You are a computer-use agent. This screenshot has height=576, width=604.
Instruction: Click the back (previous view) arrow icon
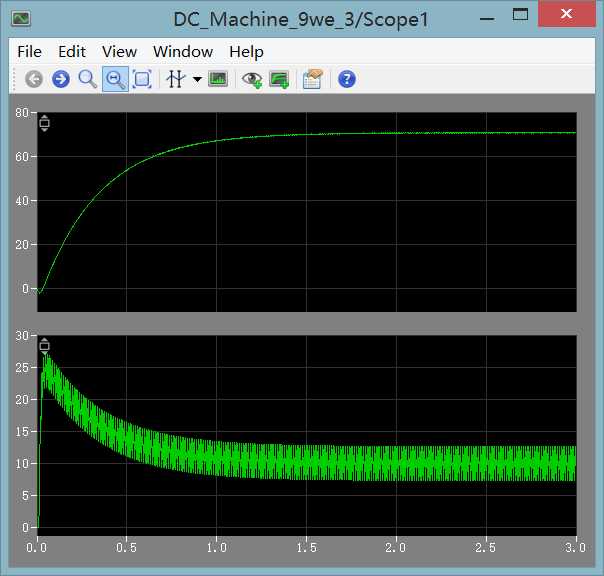pyautogui.click(x=34, y=79)
